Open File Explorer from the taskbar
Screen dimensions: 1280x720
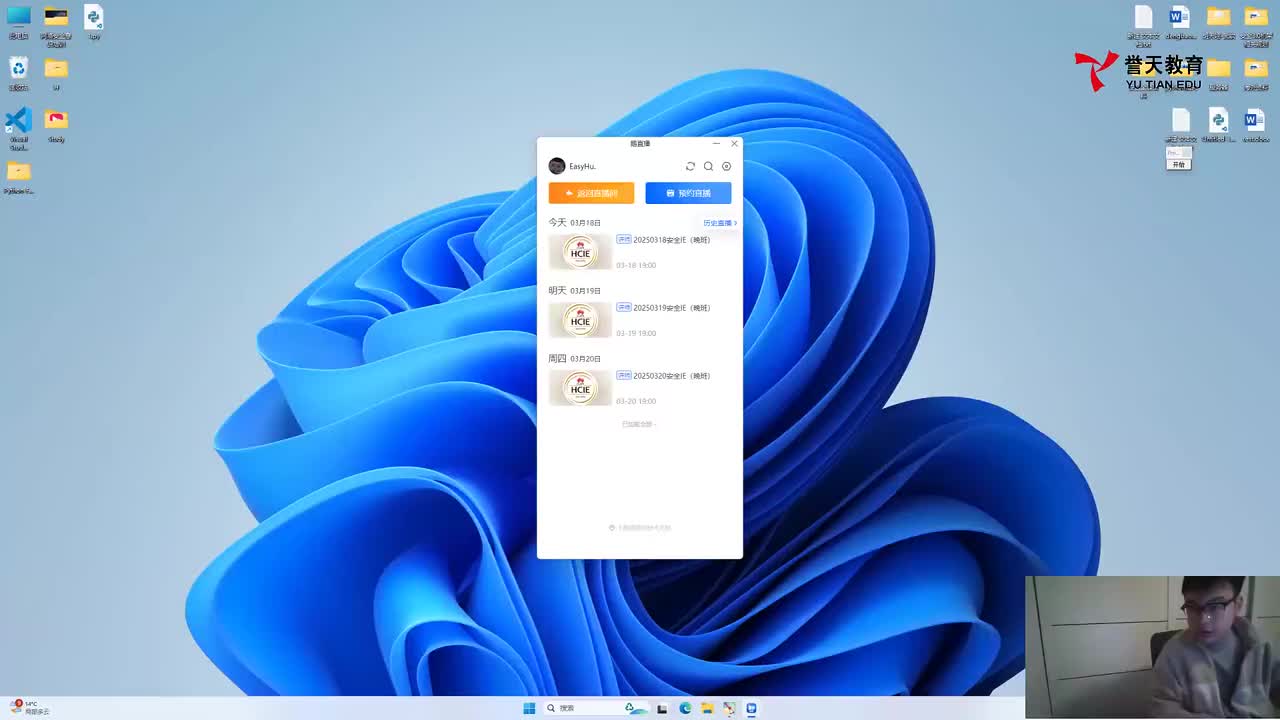[x=707, y=708]
